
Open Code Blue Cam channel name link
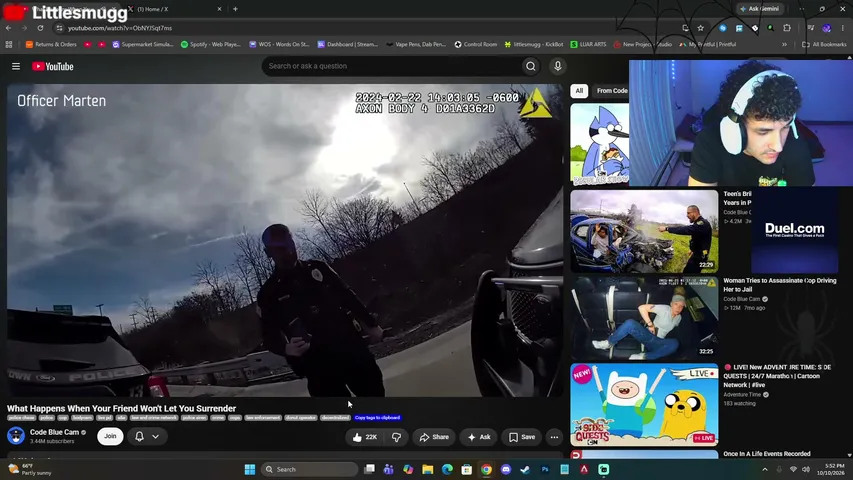pos(54,432)
